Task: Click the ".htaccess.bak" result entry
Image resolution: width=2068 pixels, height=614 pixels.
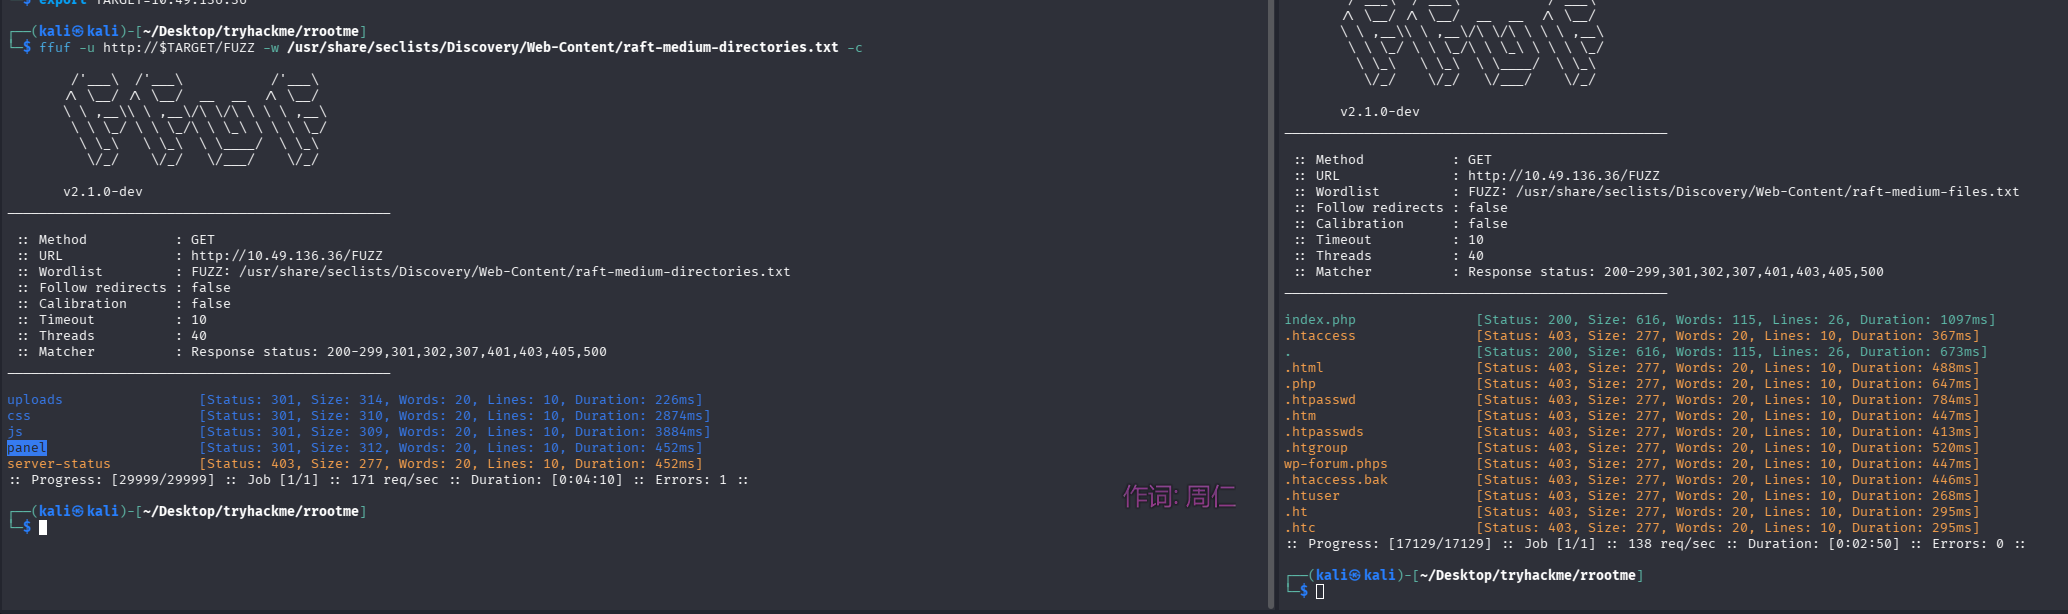Action: (1336, 480)
